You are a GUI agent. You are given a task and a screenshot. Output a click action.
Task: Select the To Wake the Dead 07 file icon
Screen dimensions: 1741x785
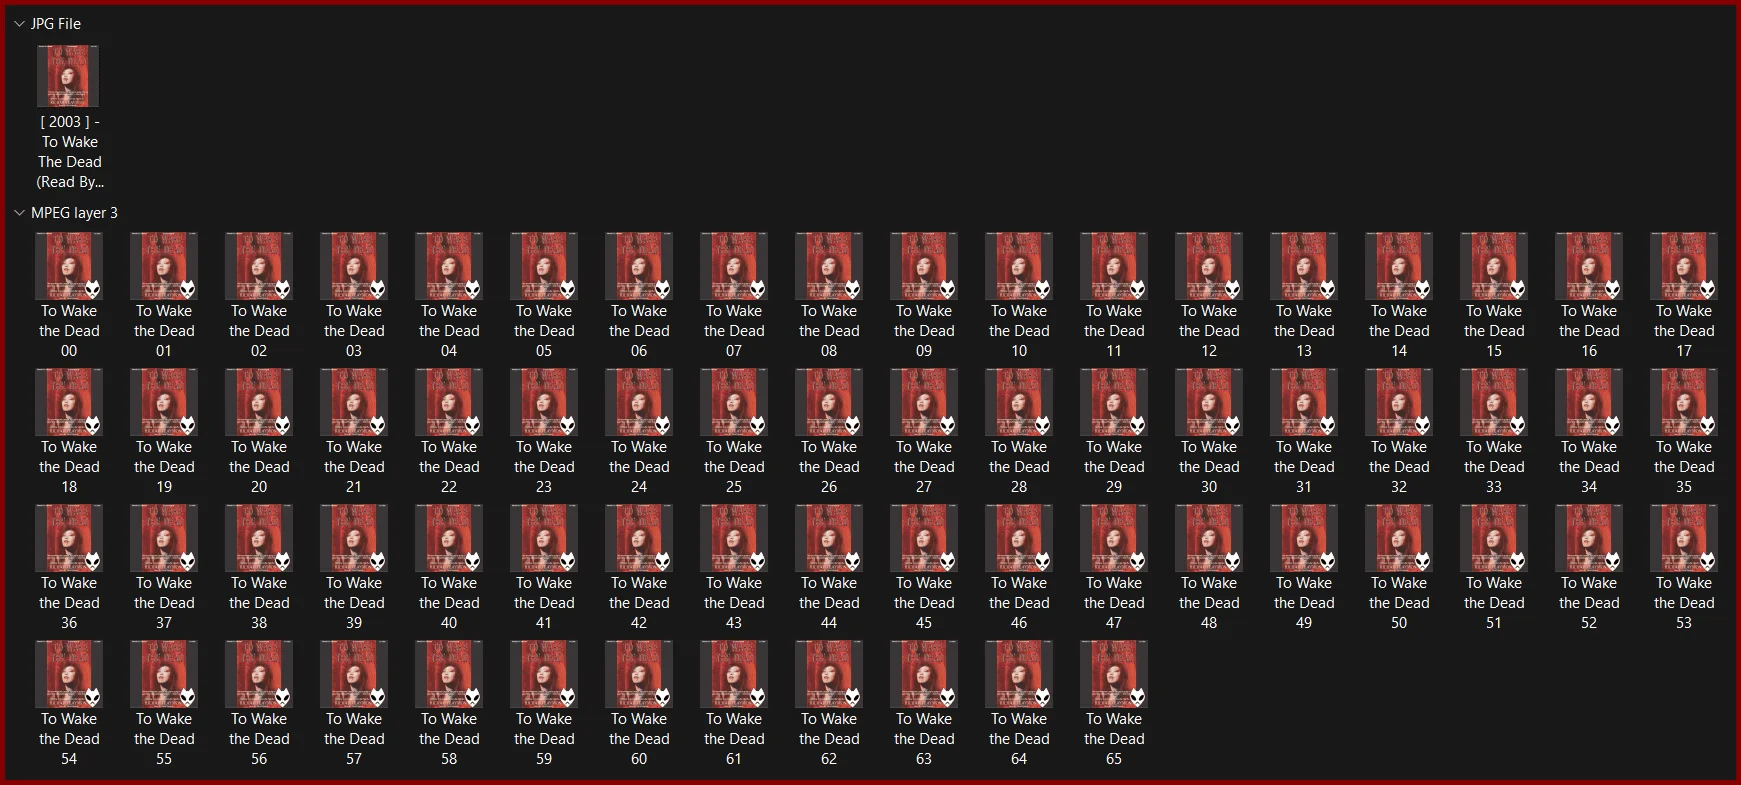734,266
